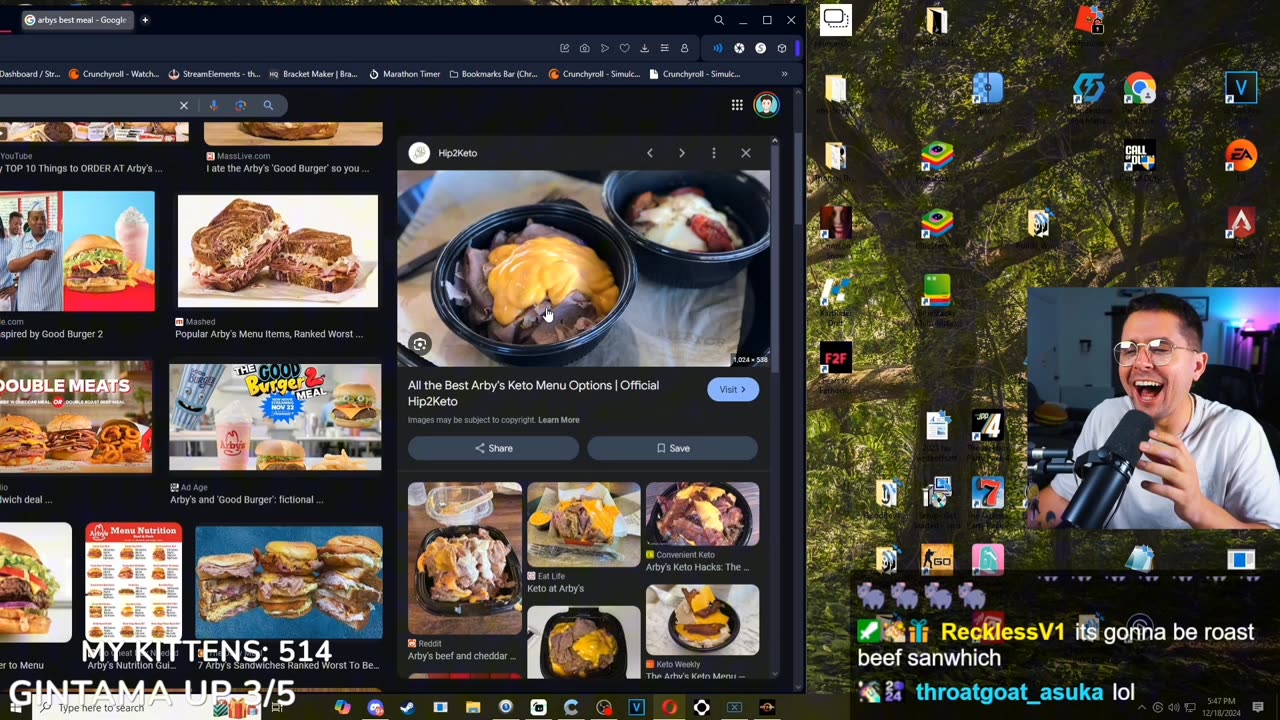Screen dimensions: 1280x720
Task: Open the 'Marathon Timer' bookmark
Action: point(405,74)
